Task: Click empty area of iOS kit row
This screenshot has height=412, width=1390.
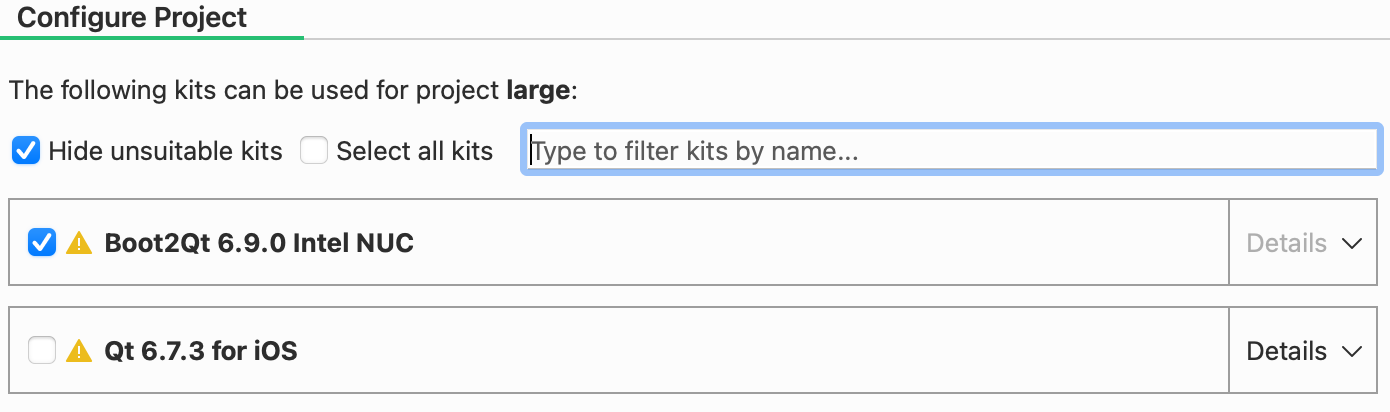Action: 760,351
